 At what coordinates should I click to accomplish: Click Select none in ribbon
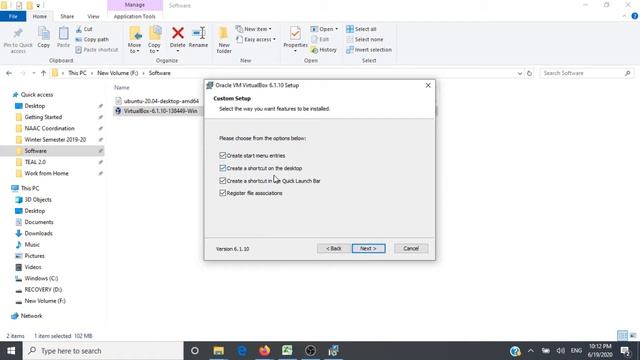[x=365, y=40]
